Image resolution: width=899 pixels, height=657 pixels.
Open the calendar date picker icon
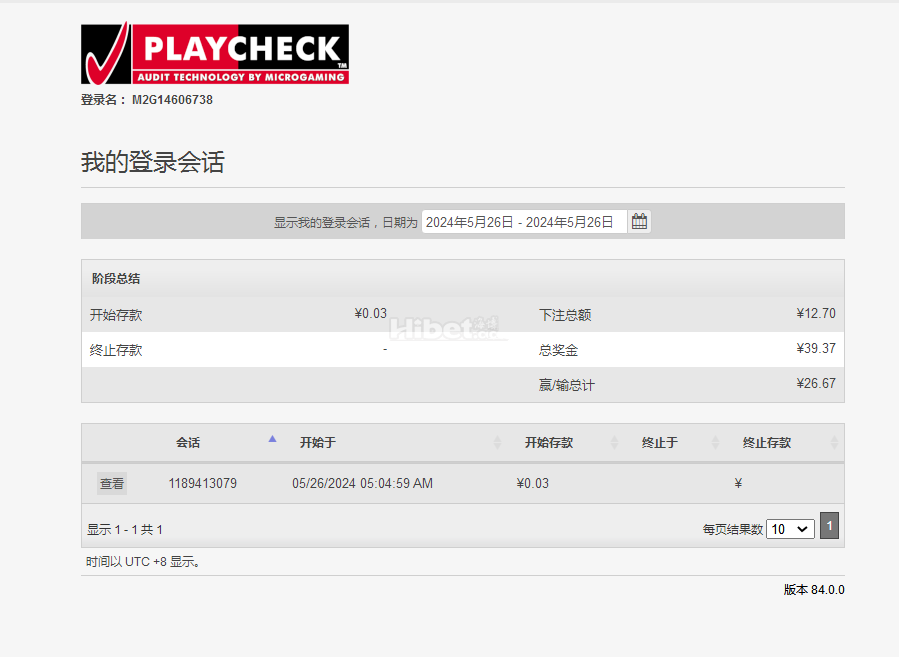coord(639,221)
